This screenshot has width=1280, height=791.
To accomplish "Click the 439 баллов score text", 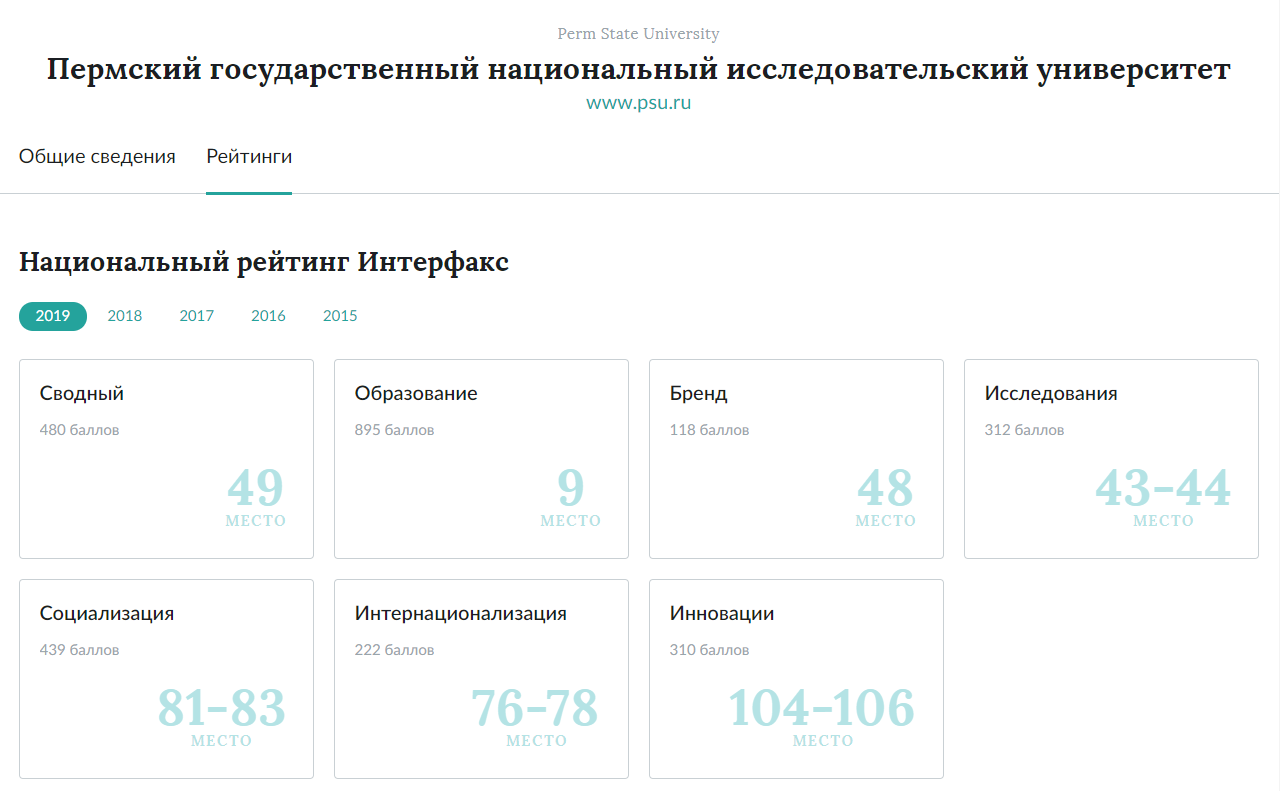I will click(79, 650).
